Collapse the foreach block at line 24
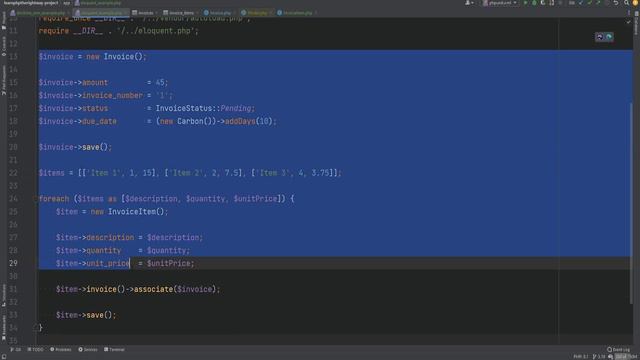 [36, 199]
